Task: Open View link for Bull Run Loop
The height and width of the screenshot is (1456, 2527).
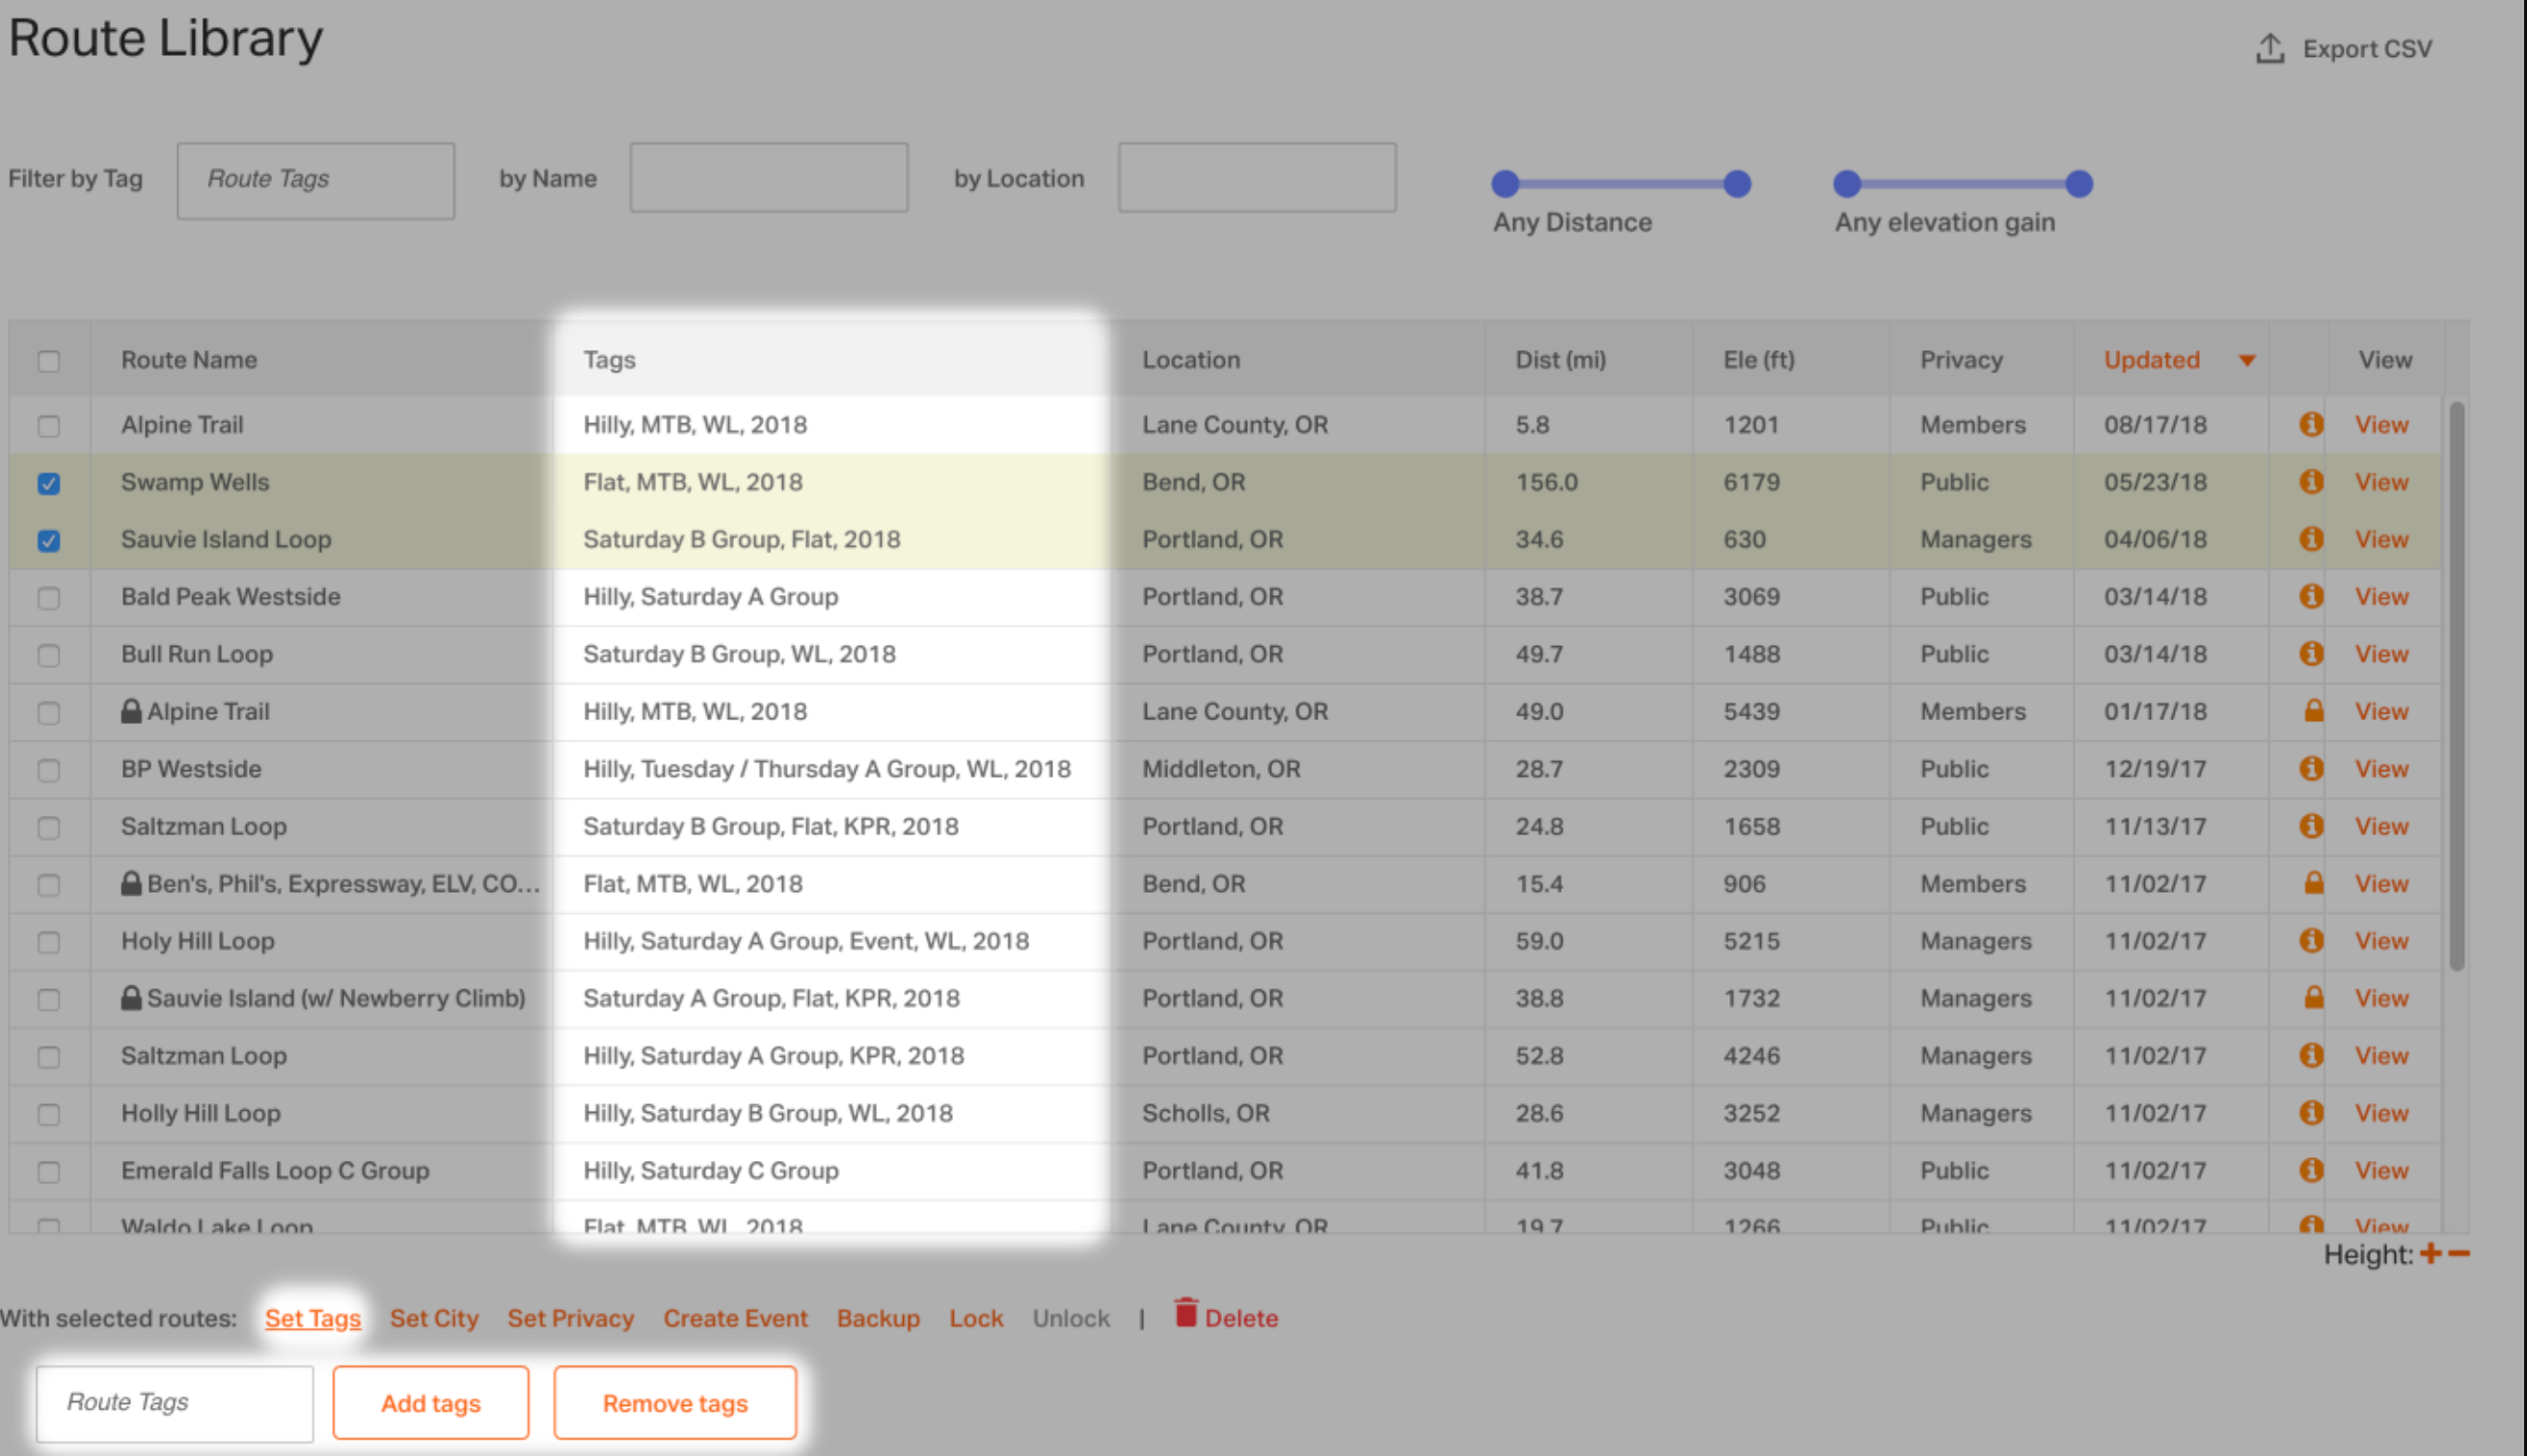Action: pos(2380,654)
